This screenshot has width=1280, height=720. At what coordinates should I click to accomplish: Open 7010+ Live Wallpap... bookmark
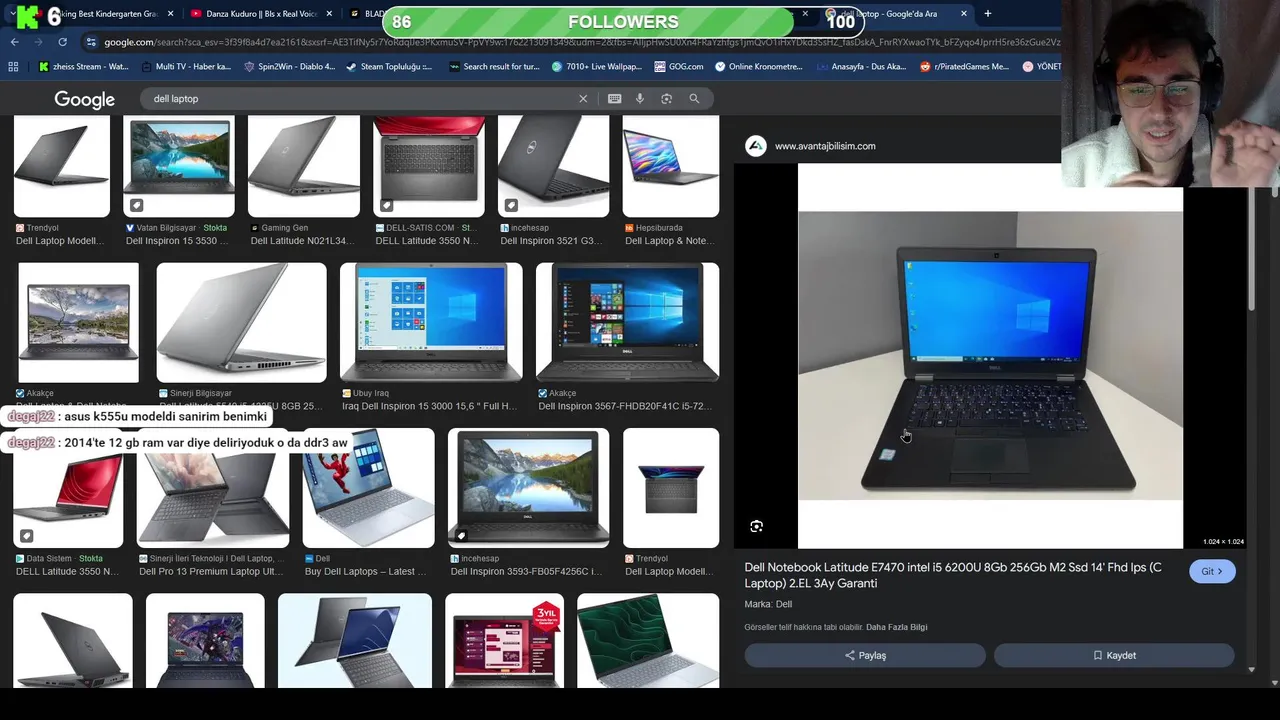[x=596, y=67]
